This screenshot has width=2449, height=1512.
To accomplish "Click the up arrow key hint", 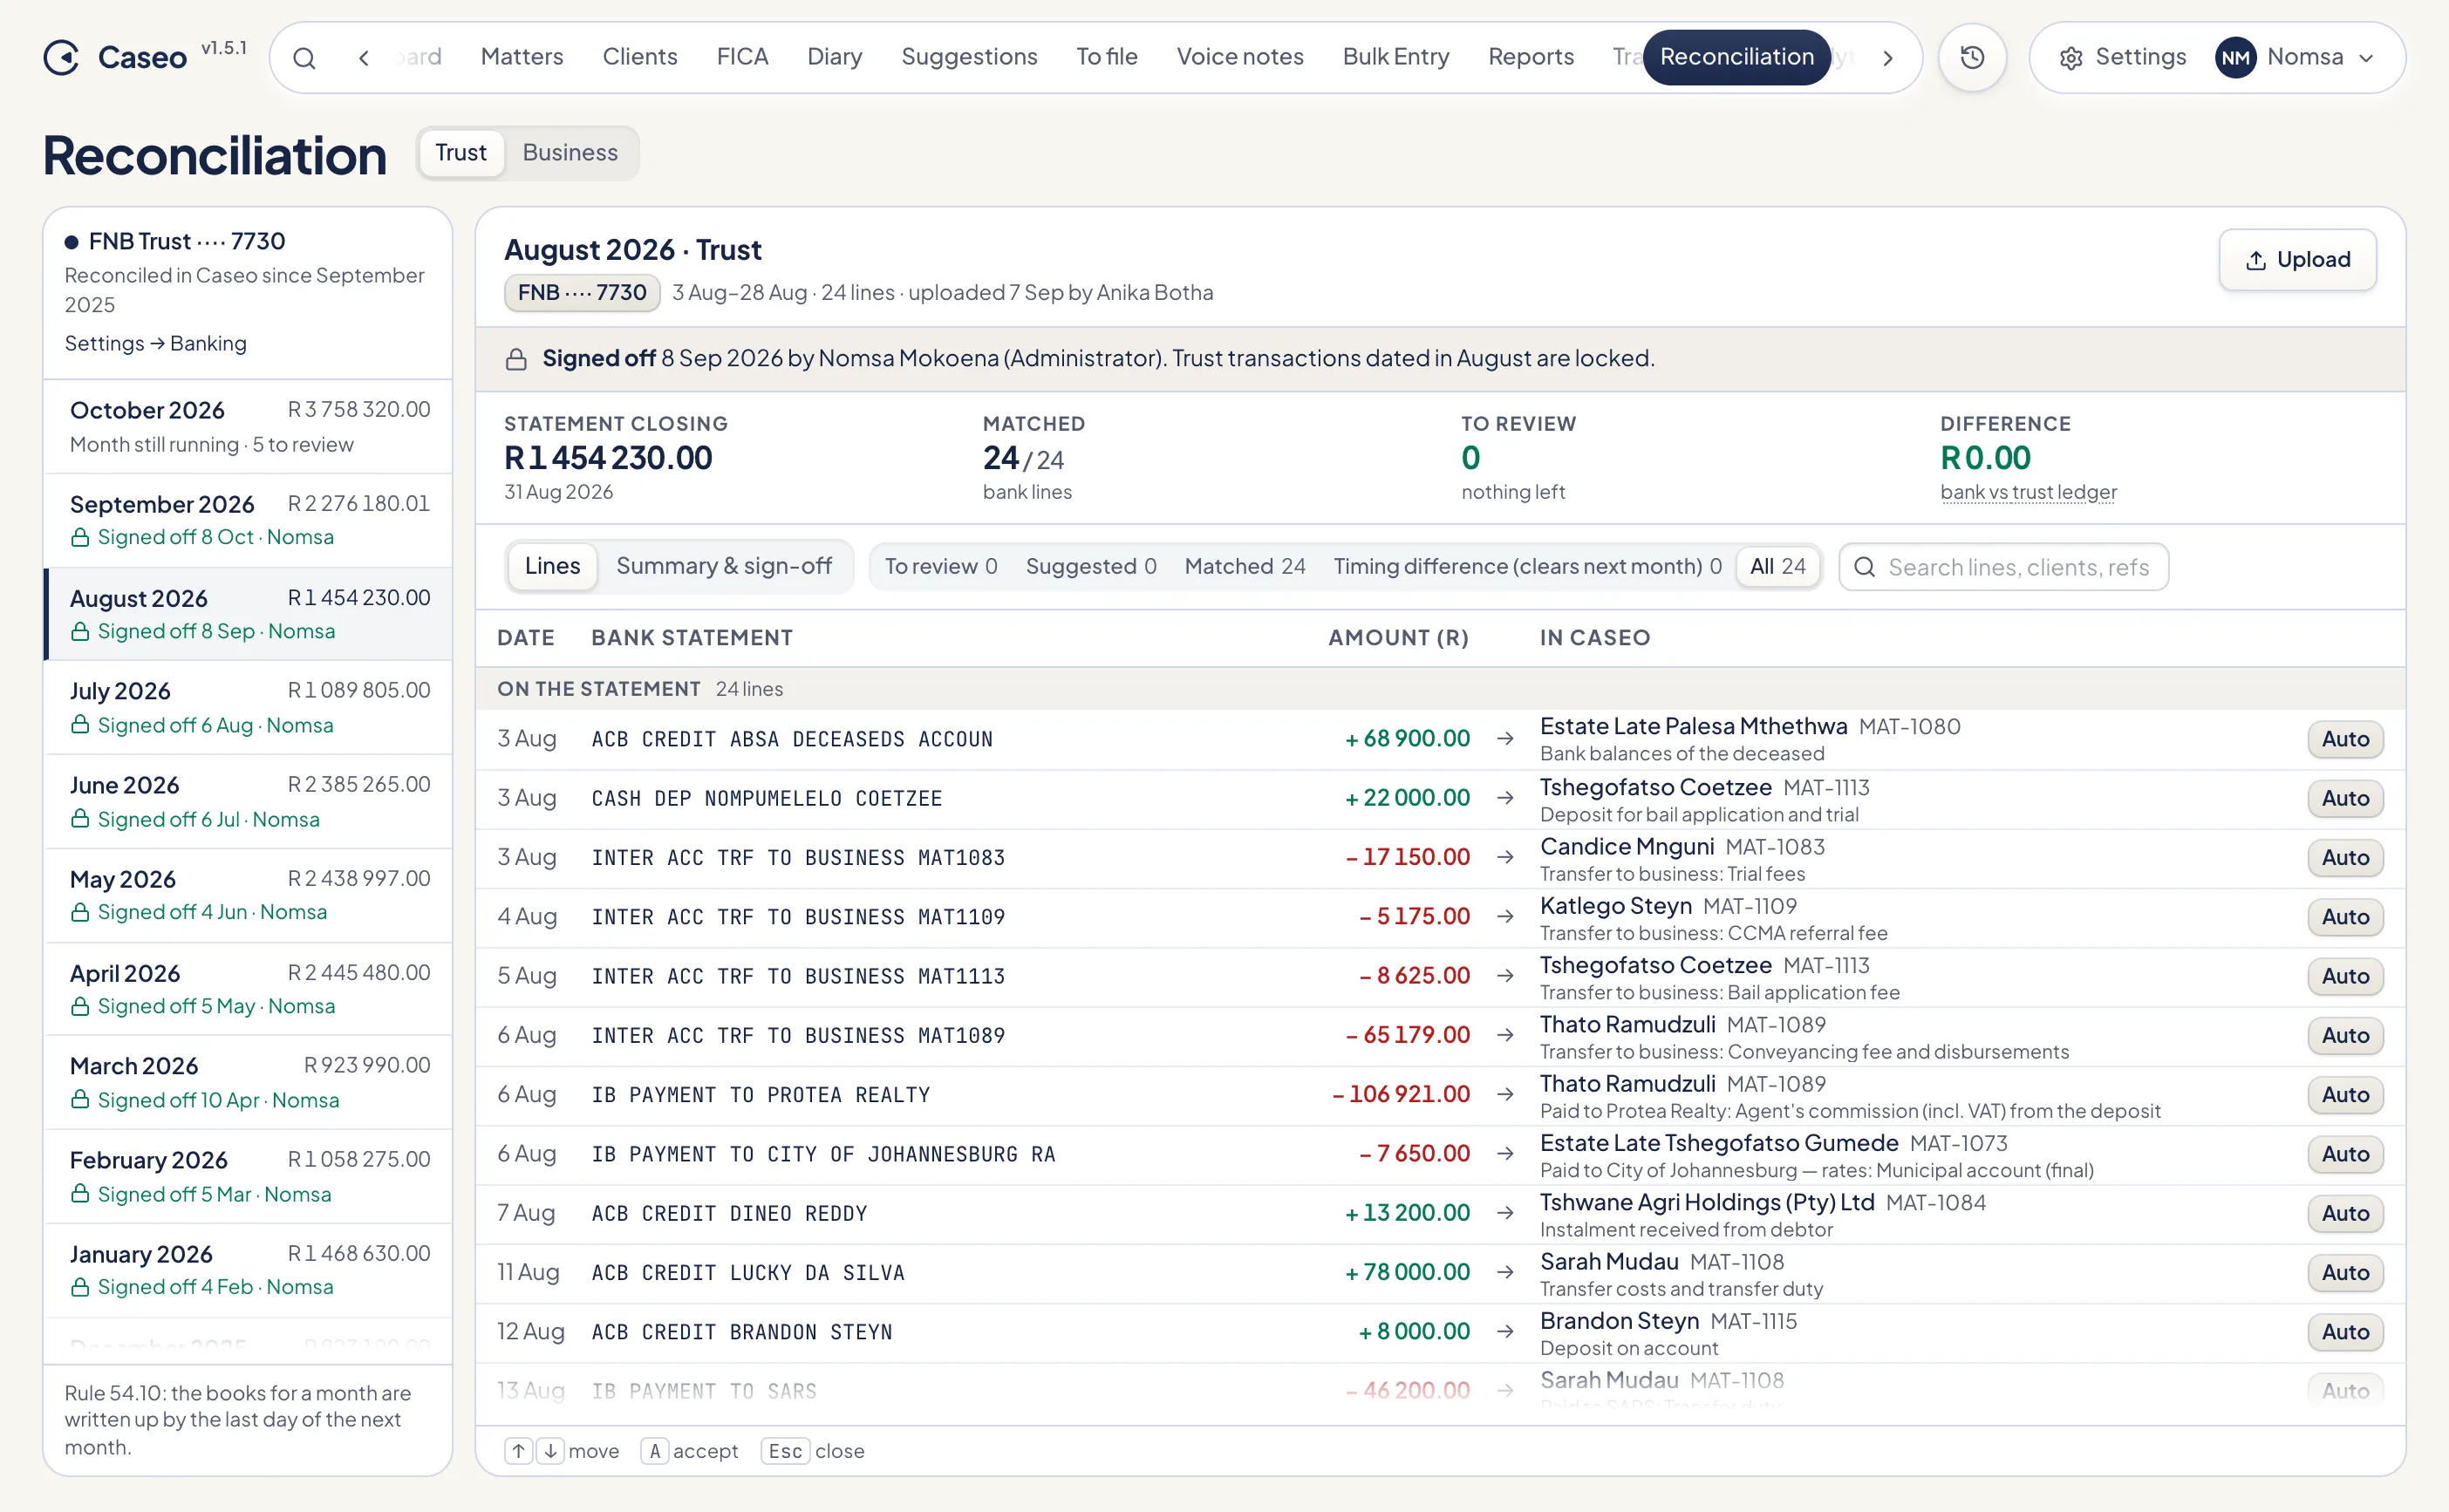I will (518, 1451).
